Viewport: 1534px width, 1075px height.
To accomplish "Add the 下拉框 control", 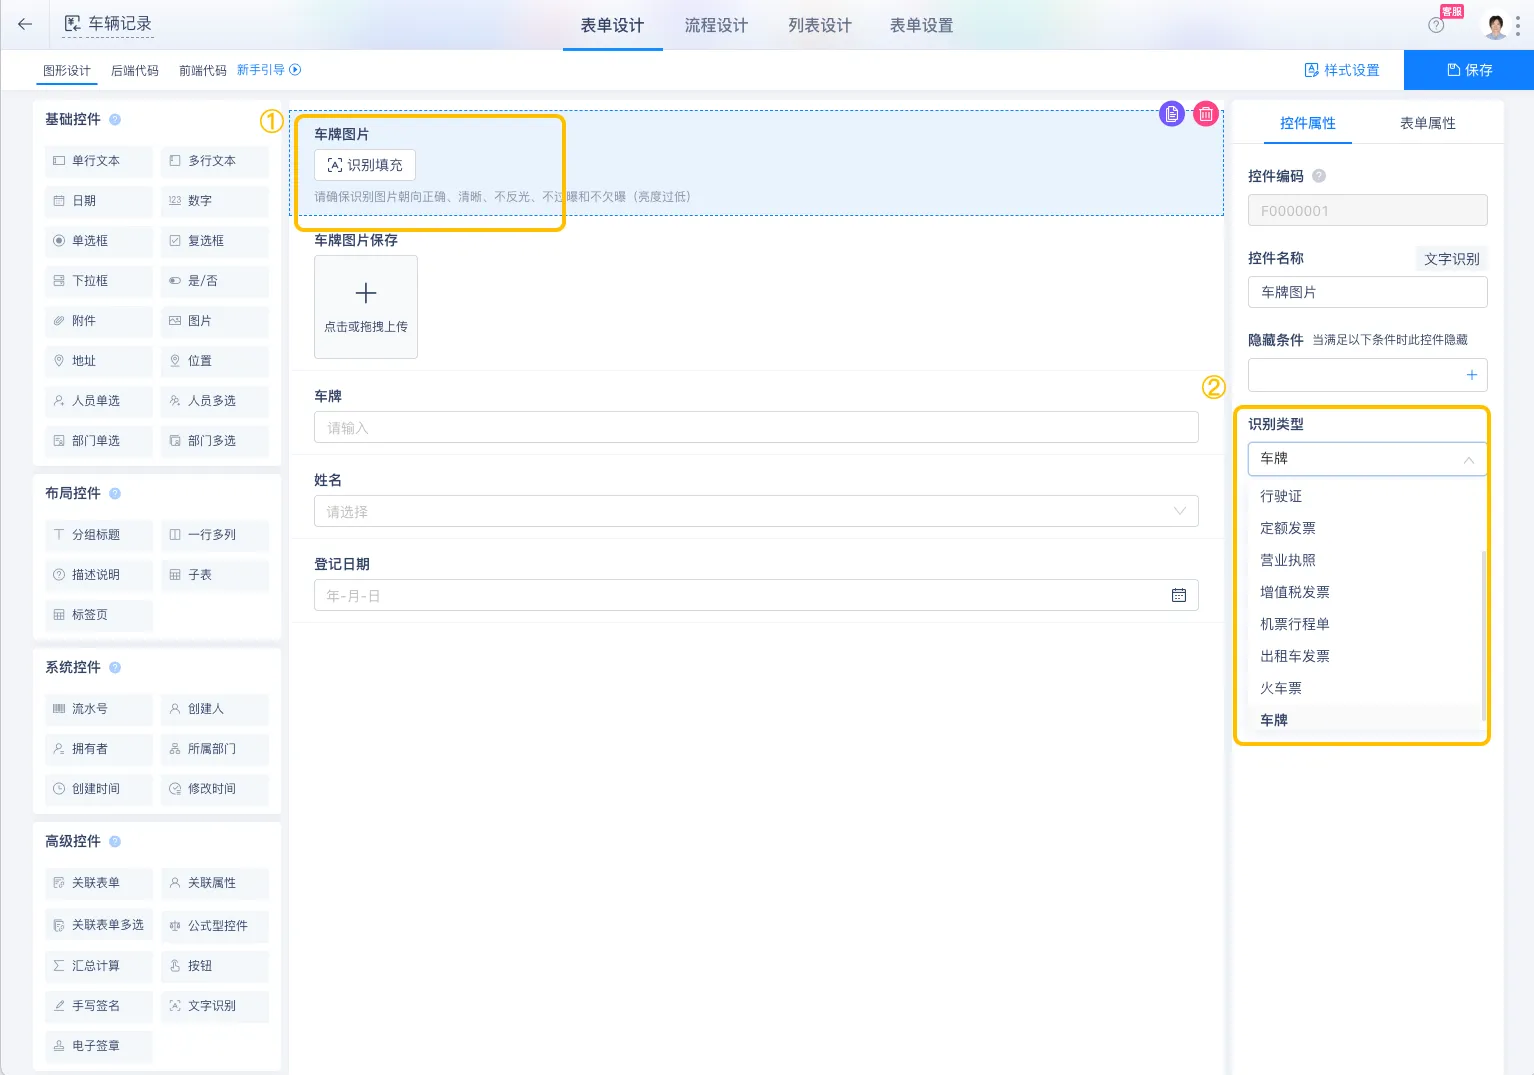I will click(x=99, y=281).
